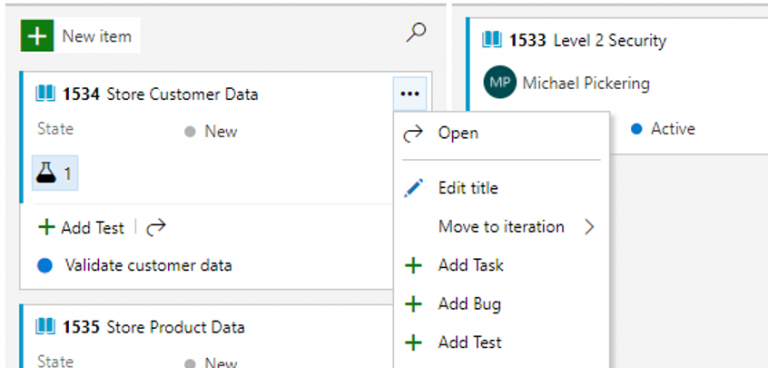
Task: Click the work item ID 1534
Action: click(81, 94)
